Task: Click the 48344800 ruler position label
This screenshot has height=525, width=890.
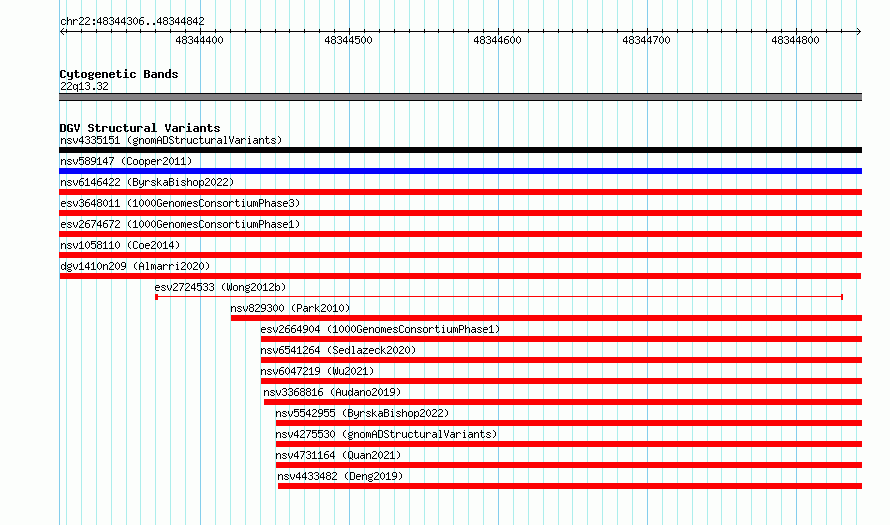Action: coord(795,40)
